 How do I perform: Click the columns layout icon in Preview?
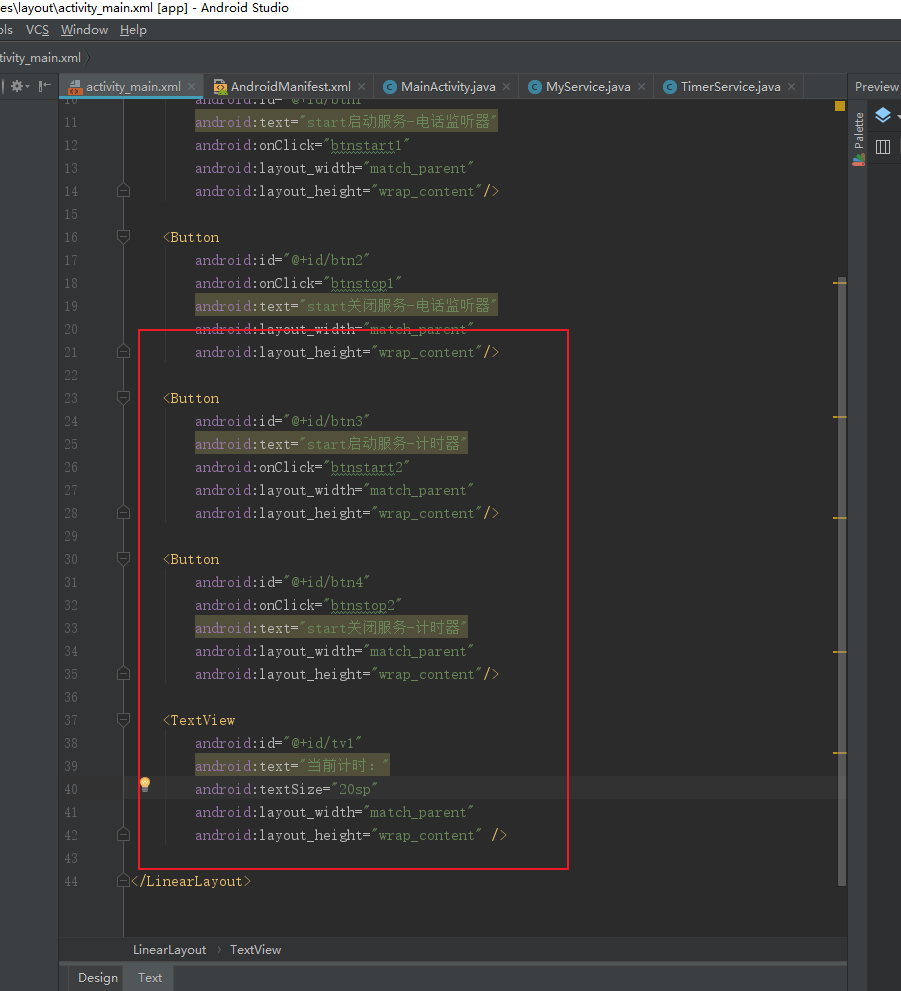coord(882,147)
